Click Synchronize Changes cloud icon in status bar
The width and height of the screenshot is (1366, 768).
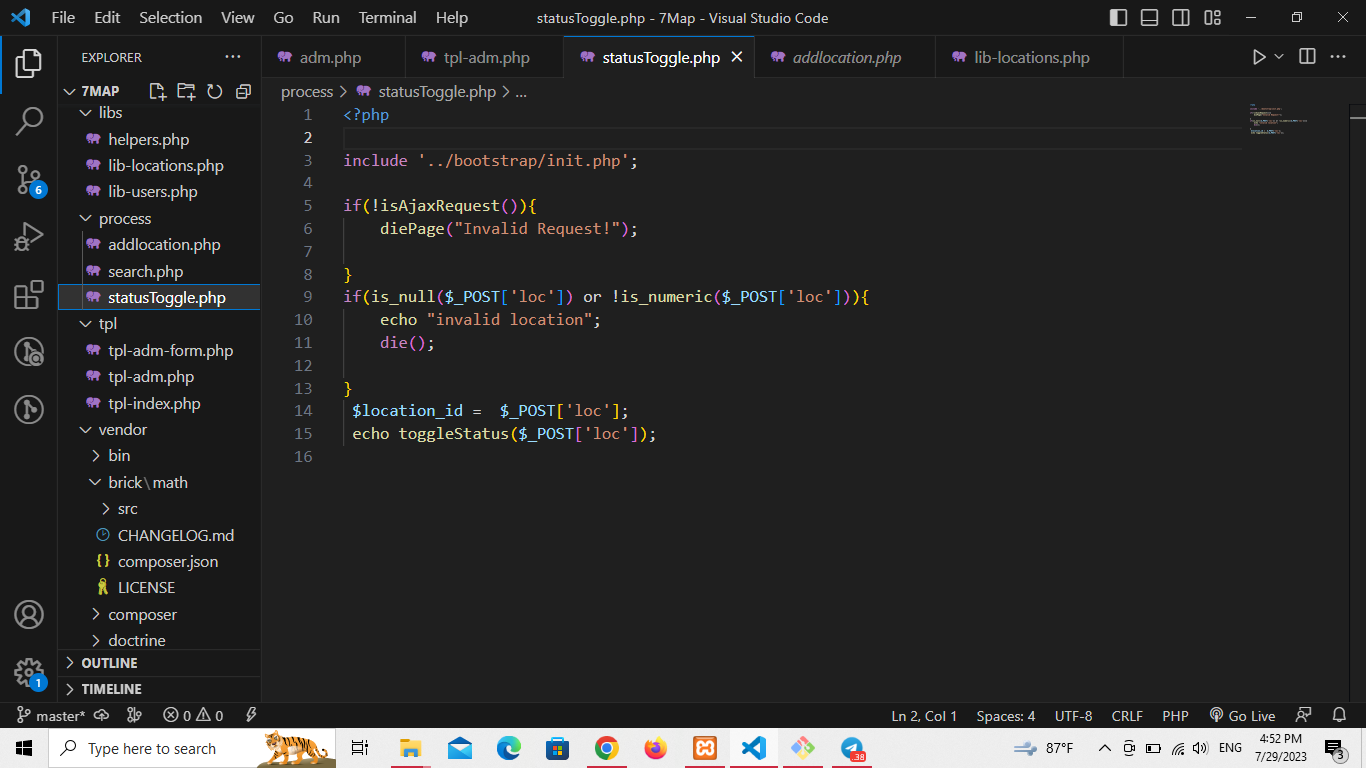point(101,716)
